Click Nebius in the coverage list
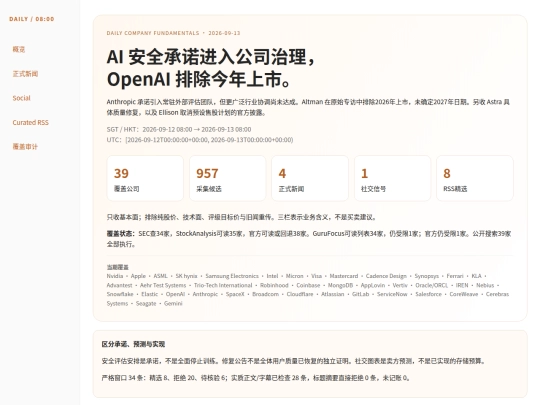 click(485, 285)
